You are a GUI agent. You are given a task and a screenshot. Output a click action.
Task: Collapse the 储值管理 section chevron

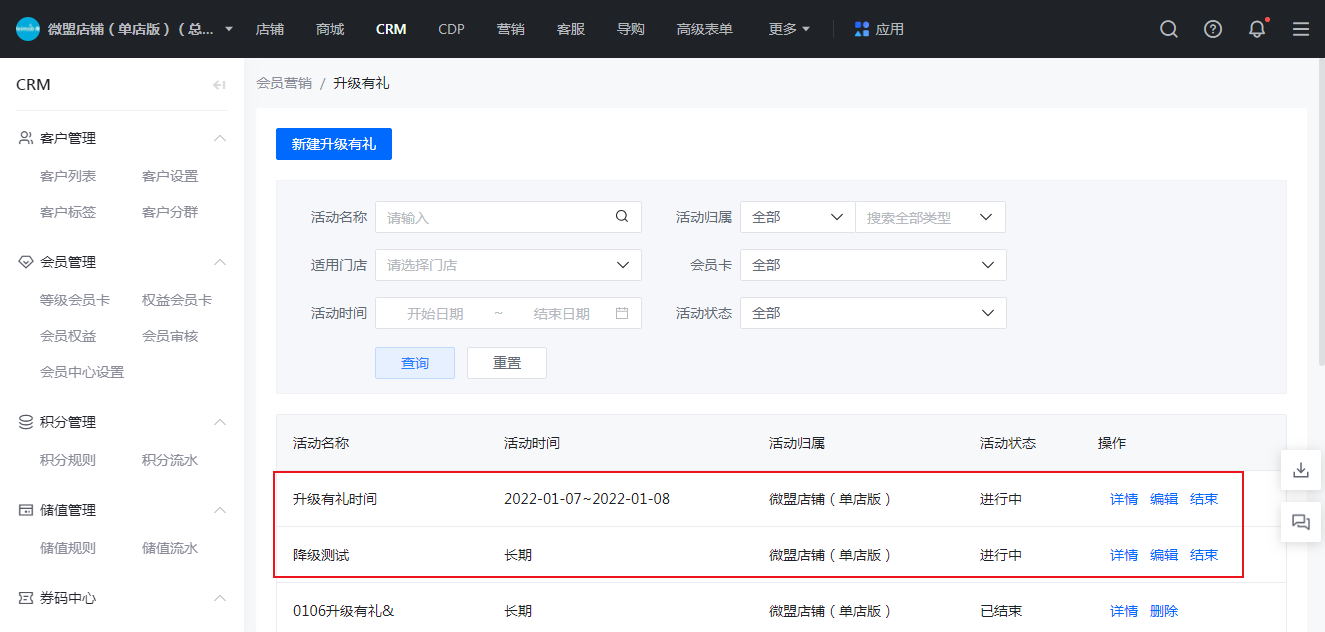click(220, 510)
